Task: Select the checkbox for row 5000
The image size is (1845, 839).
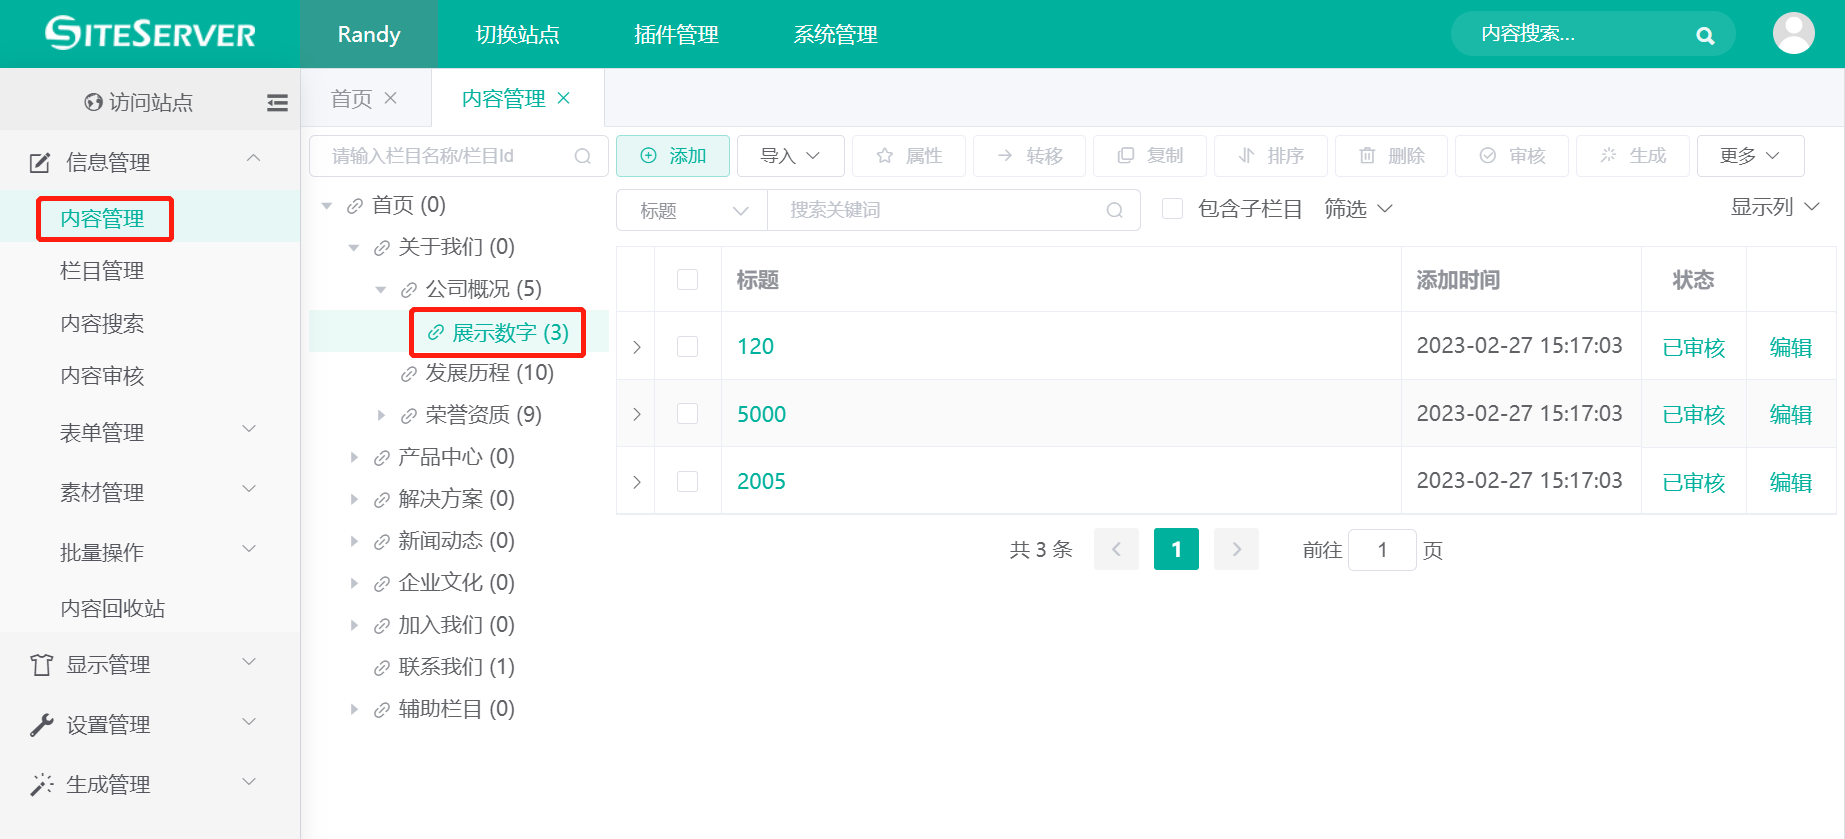Action: 687,414
